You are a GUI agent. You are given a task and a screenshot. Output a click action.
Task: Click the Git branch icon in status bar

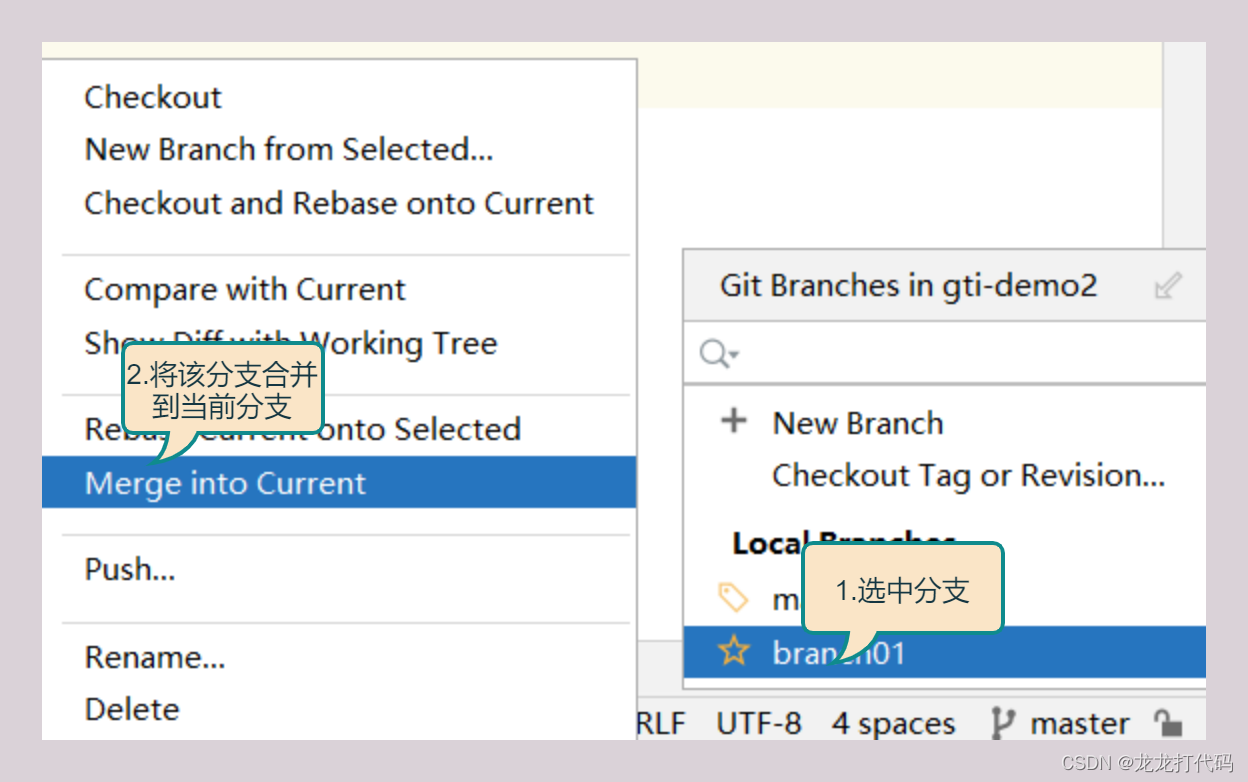tap(1003, 723)
